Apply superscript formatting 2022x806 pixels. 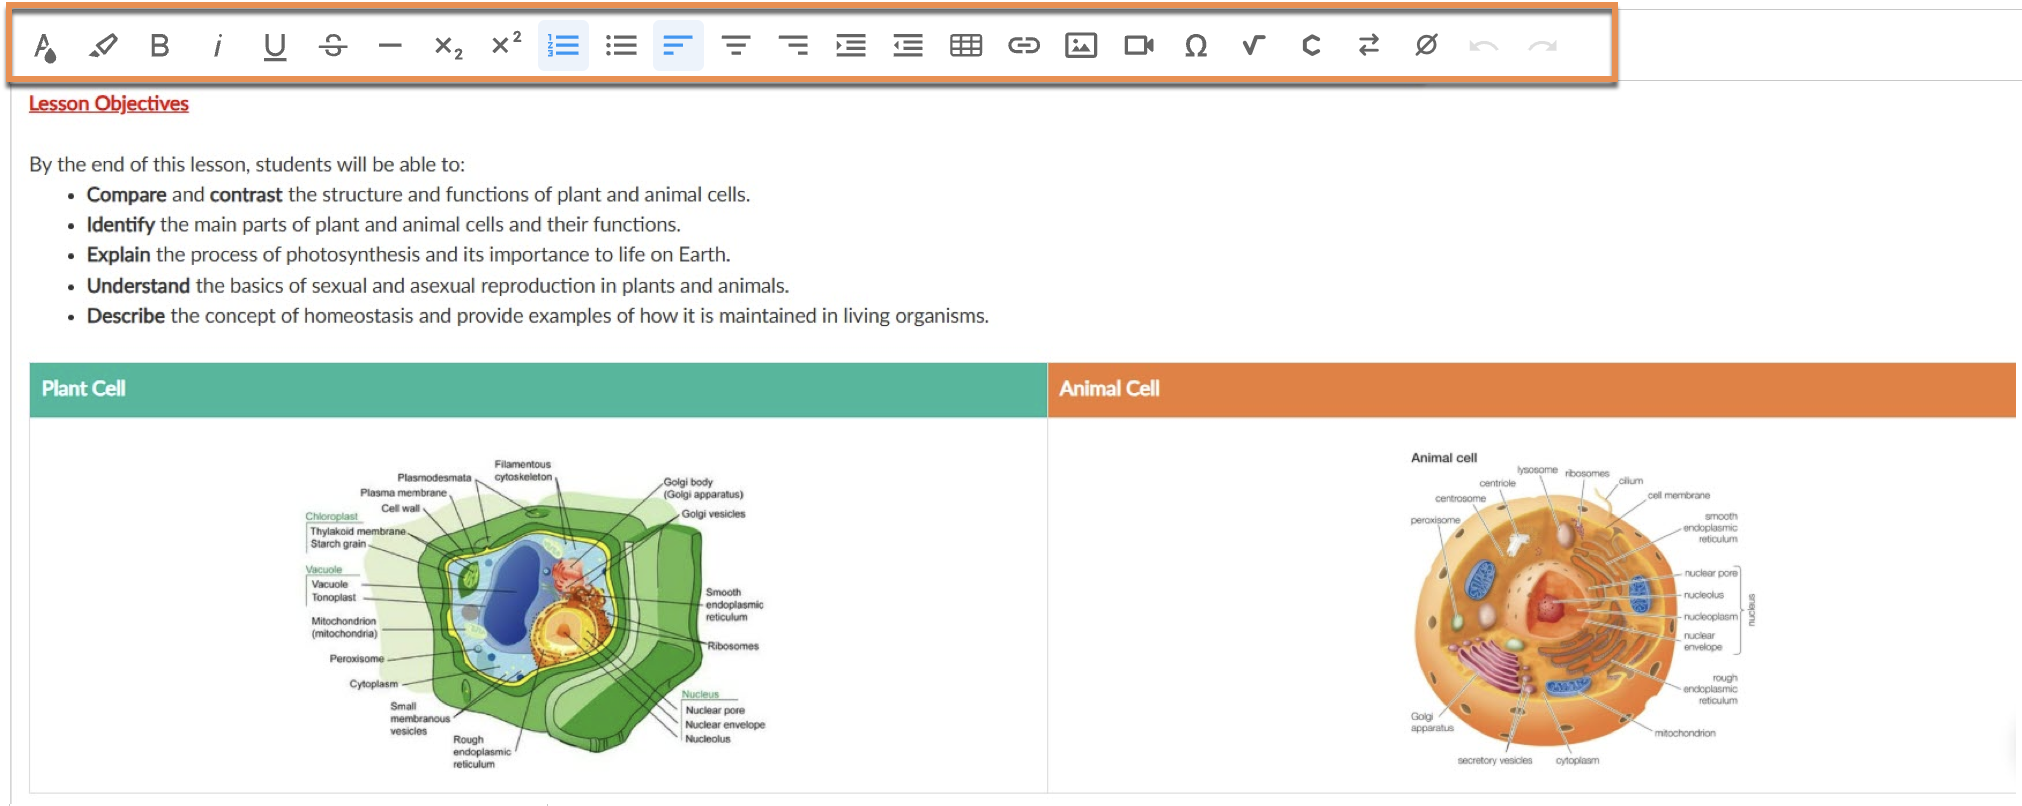[x=506, y=45]
